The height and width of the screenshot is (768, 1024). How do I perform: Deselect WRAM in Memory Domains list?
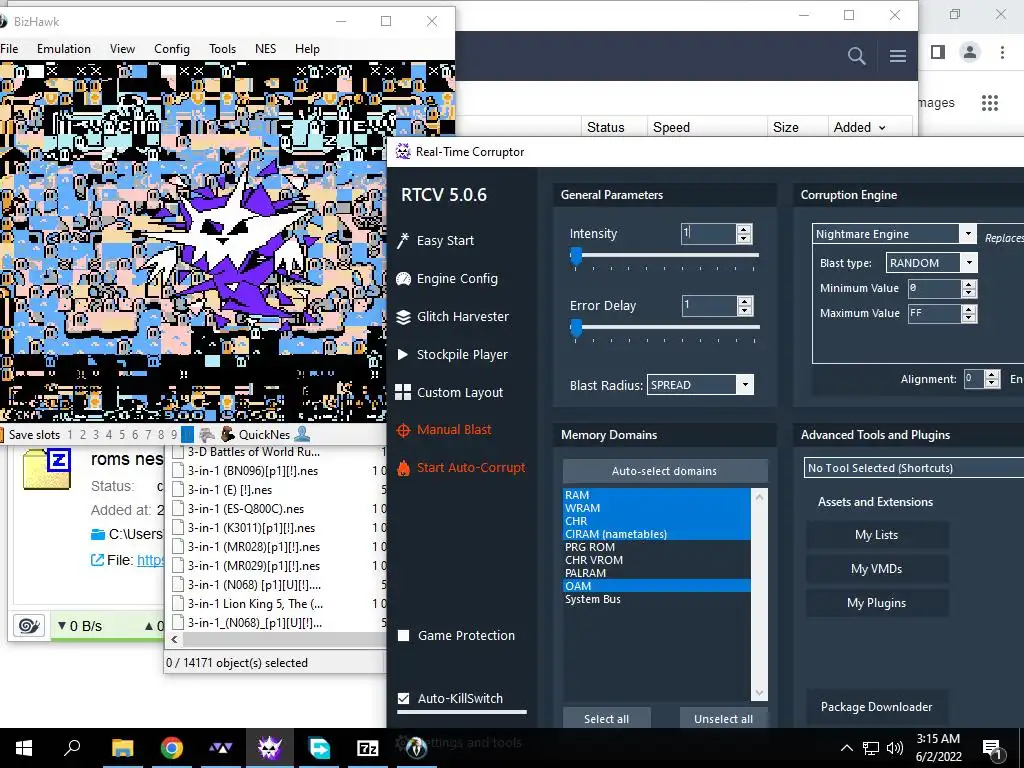[x=657, y=508]
